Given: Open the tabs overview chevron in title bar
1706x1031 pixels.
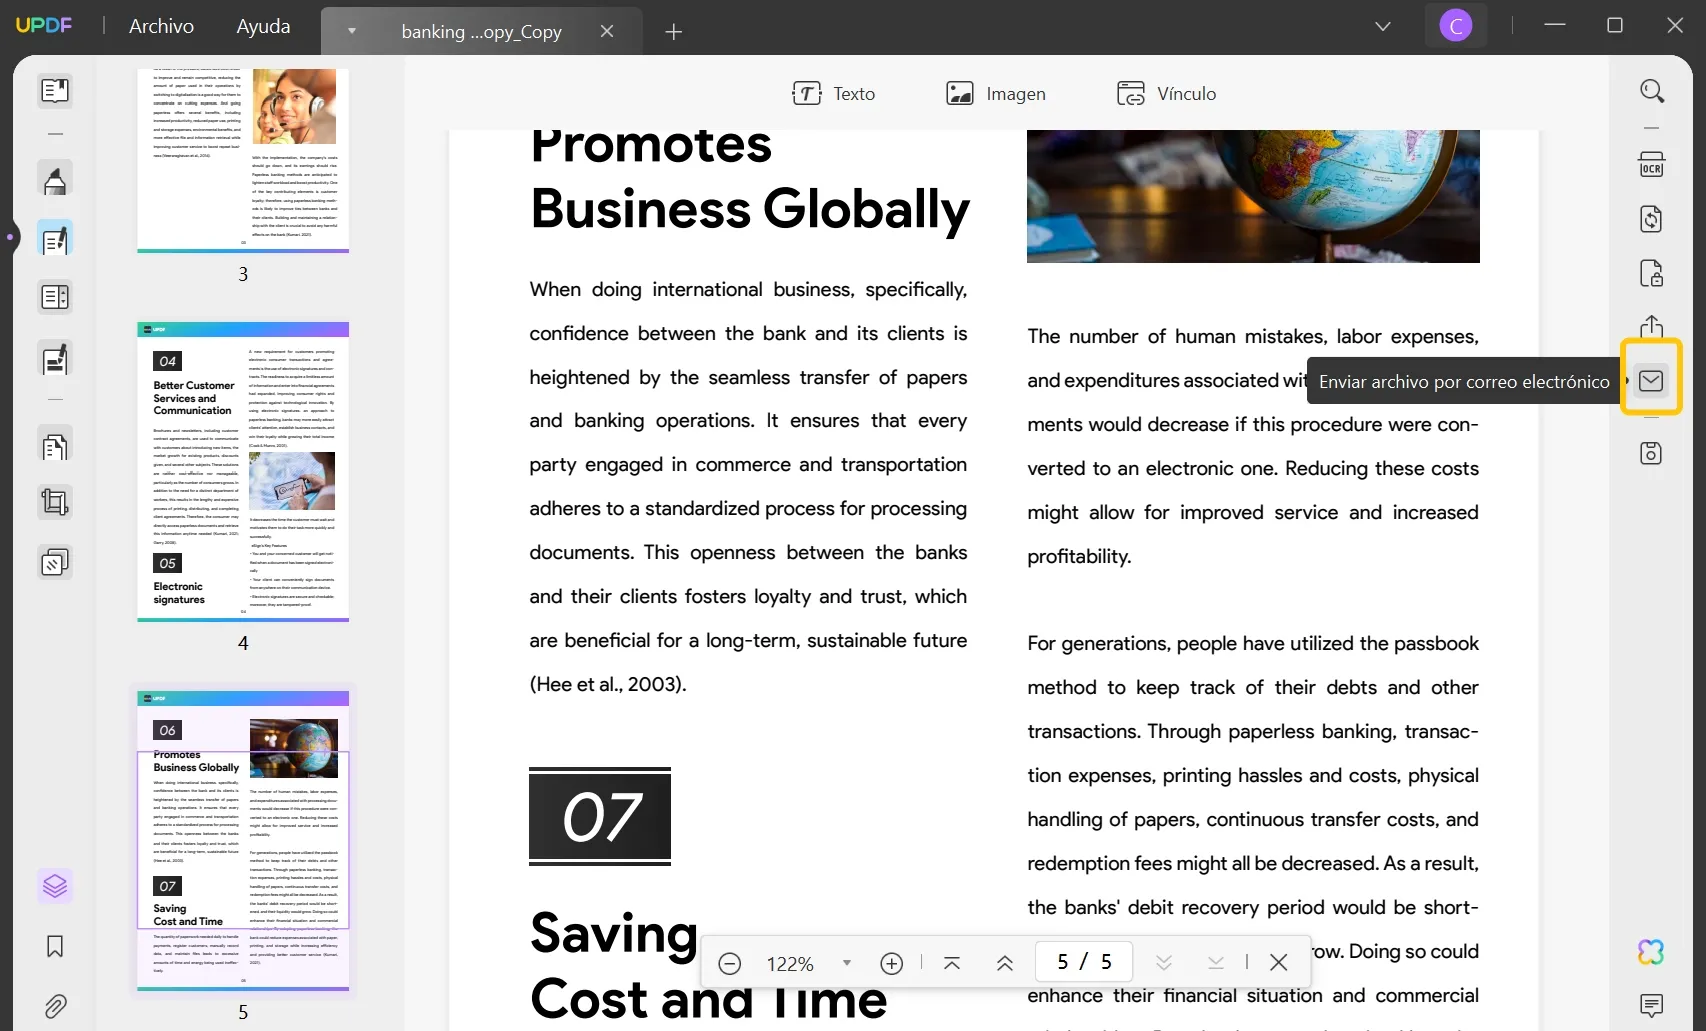Looking at the screenshot, I should tap(1383, 26).
